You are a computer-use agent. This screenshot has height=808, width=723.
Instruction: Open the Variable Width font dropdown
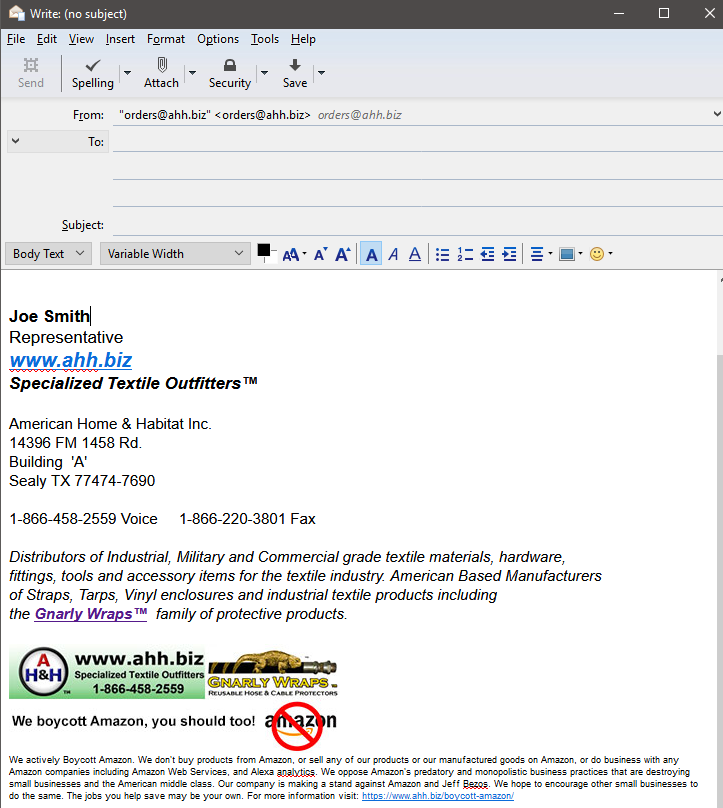(x=175, y=254)
